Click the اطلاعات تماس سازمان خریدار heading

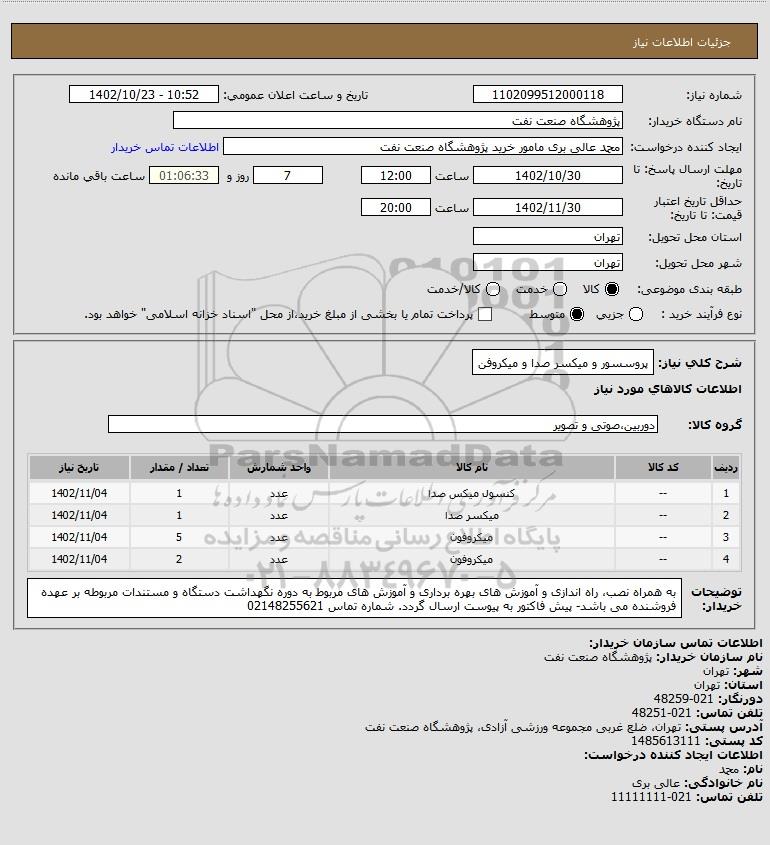point(675,643)
